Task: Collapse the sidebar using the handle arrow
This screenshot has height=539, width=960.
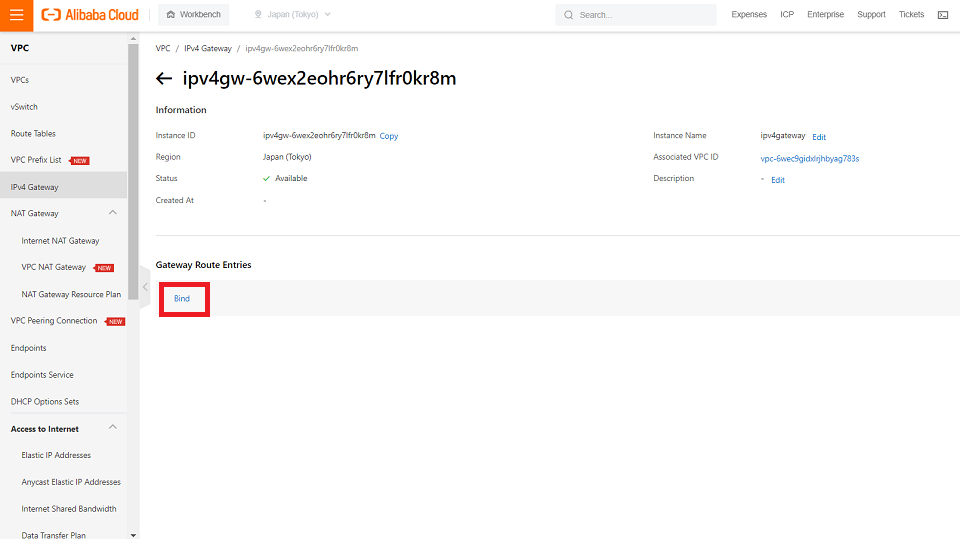Action: click(145, 287)
